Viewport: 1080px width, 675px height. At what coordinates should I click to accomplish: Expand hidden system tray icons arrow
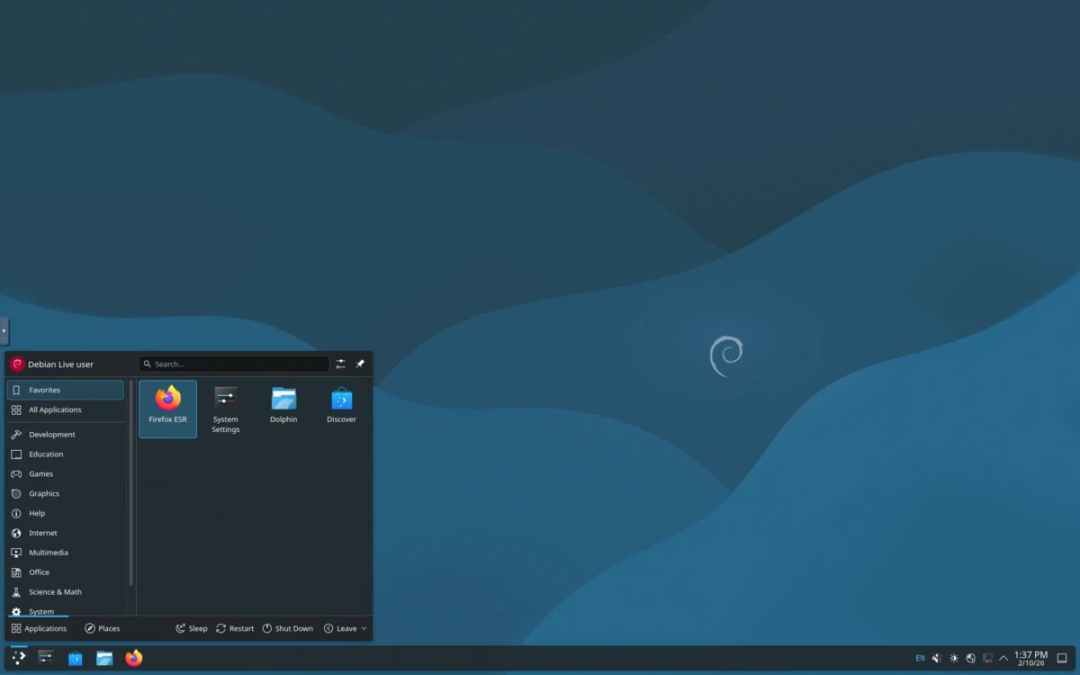[x=1003, y=658]
